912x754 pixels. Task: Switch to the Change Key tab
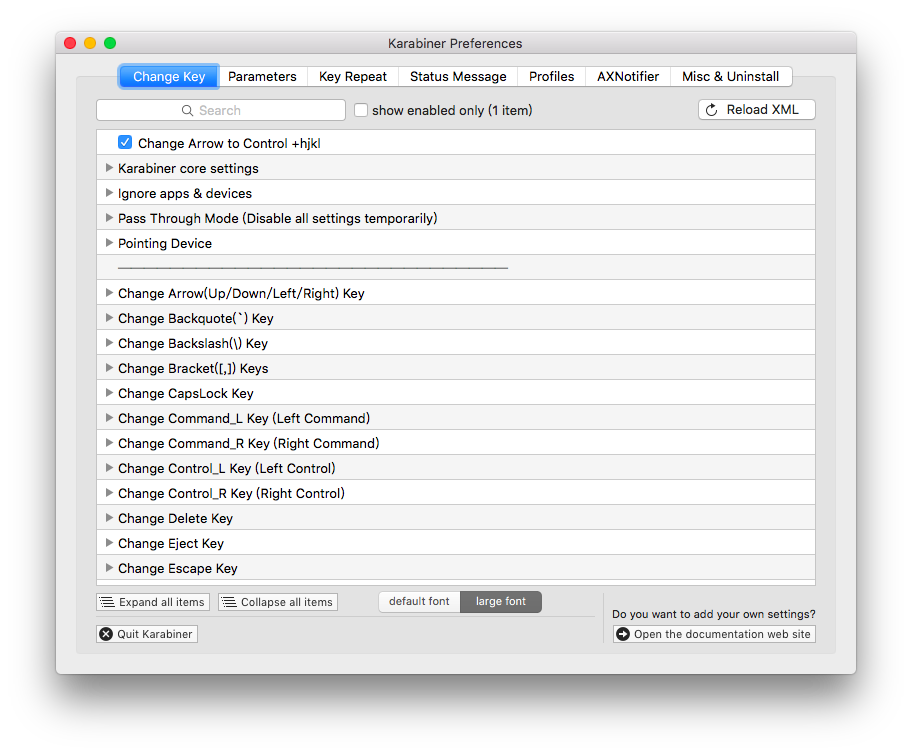169,77
